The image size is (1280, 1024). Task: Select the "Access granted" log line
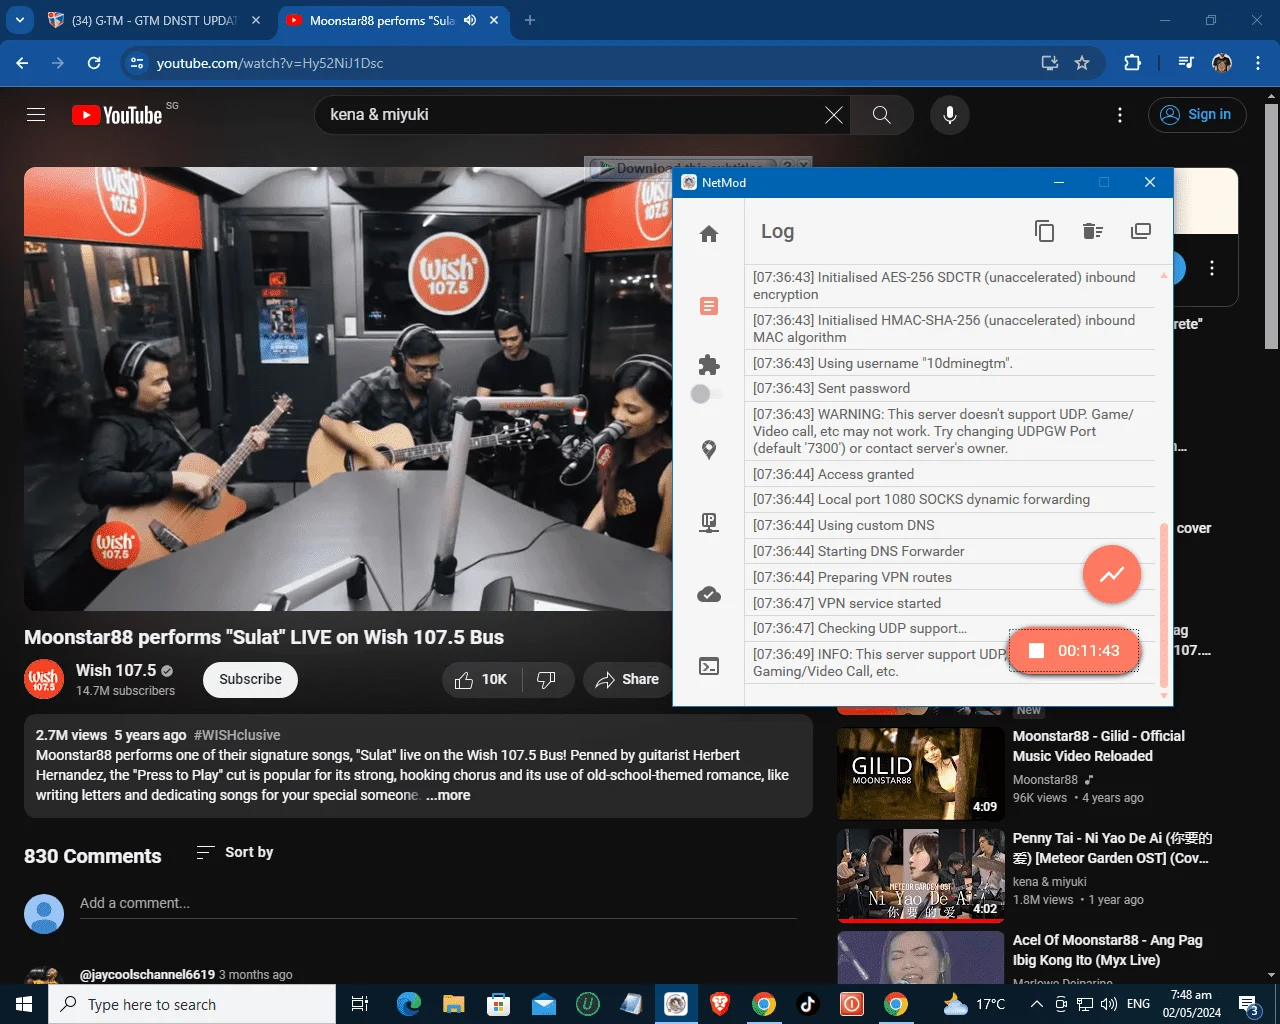[950, 474]
